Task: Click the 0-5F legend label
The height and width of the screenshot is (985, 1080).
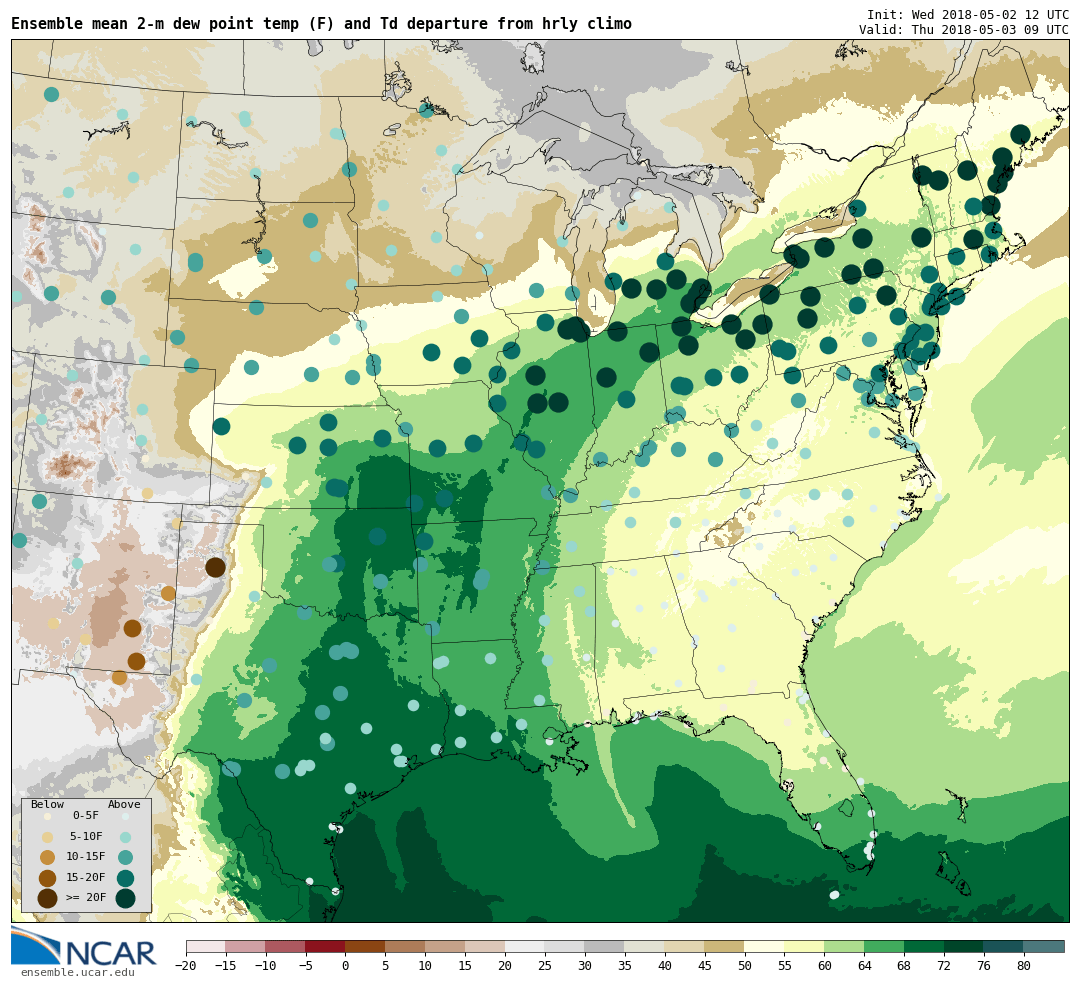Action: coord(86,816)
